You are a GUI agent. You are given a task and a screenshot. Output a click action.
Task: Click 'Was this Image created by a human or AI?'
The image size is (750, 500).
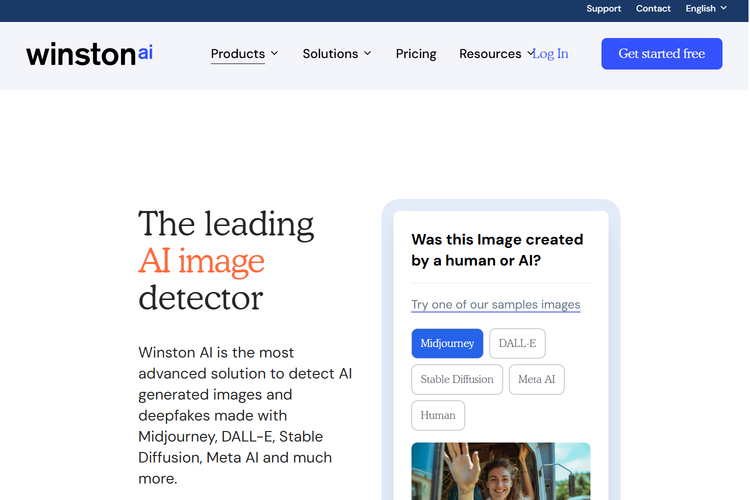(497, 250)
